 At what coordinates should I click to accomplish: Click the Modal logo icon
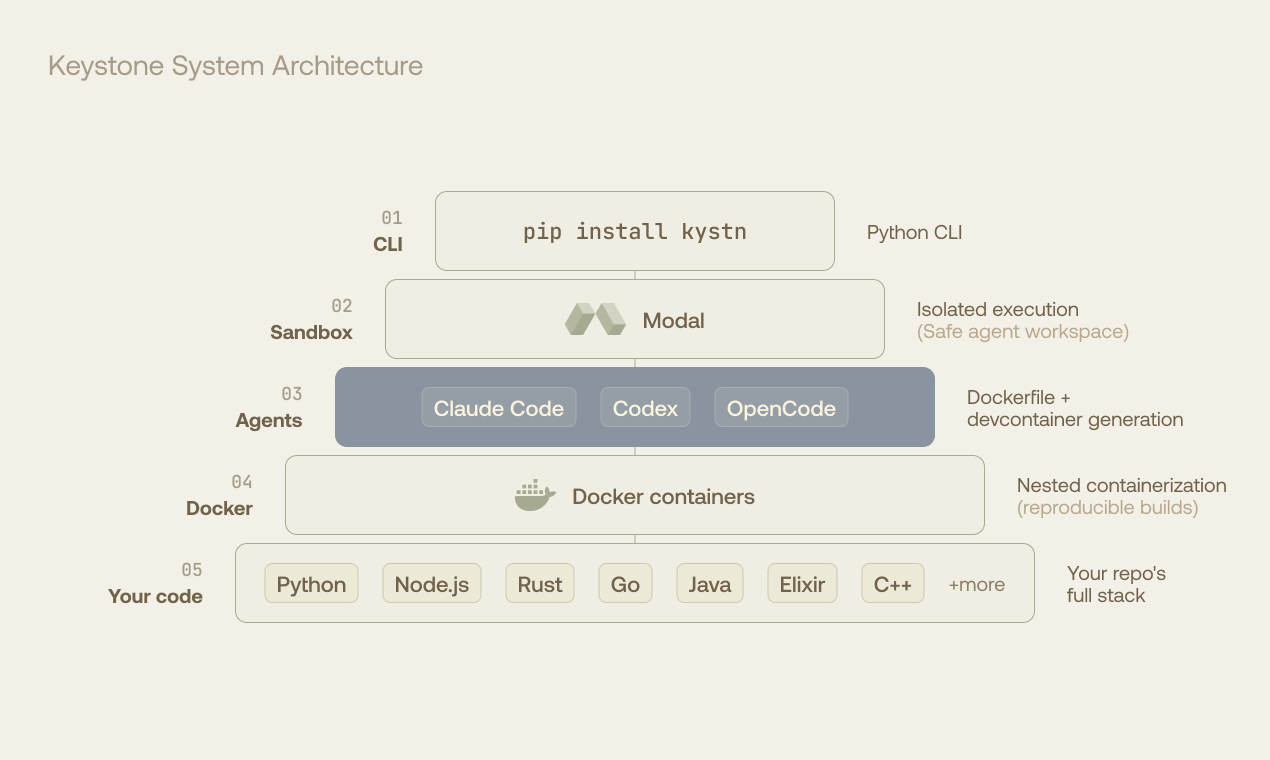(x=595, y=320)
